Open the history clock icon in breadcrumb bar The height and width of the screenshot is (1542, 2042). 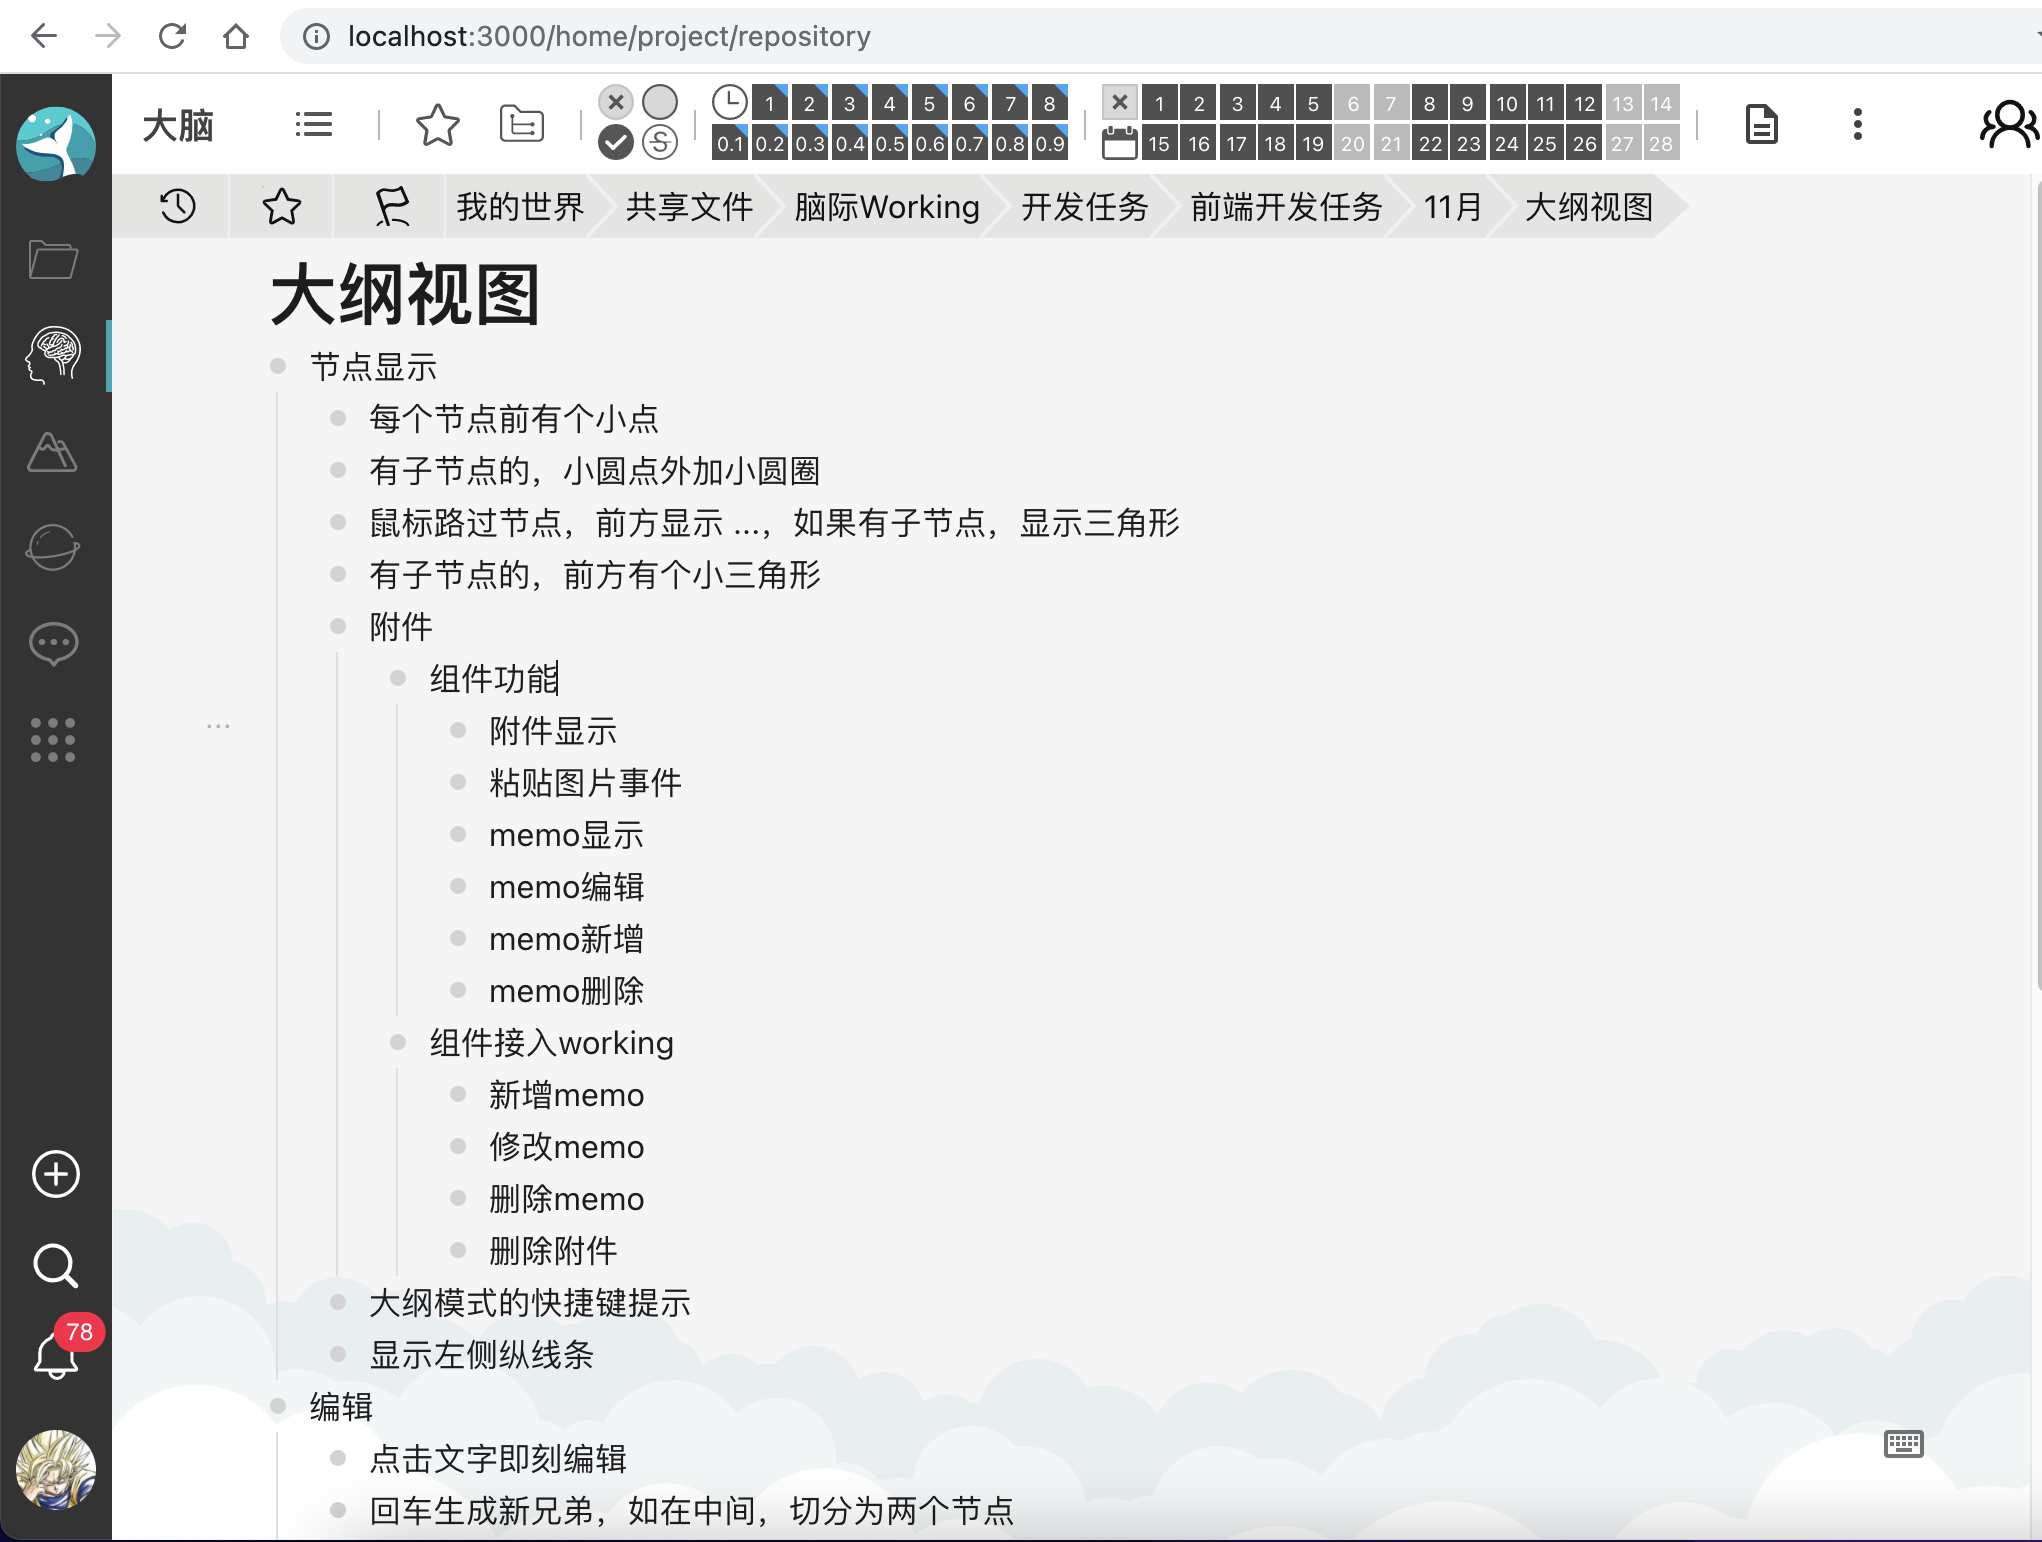pos(178,207)
